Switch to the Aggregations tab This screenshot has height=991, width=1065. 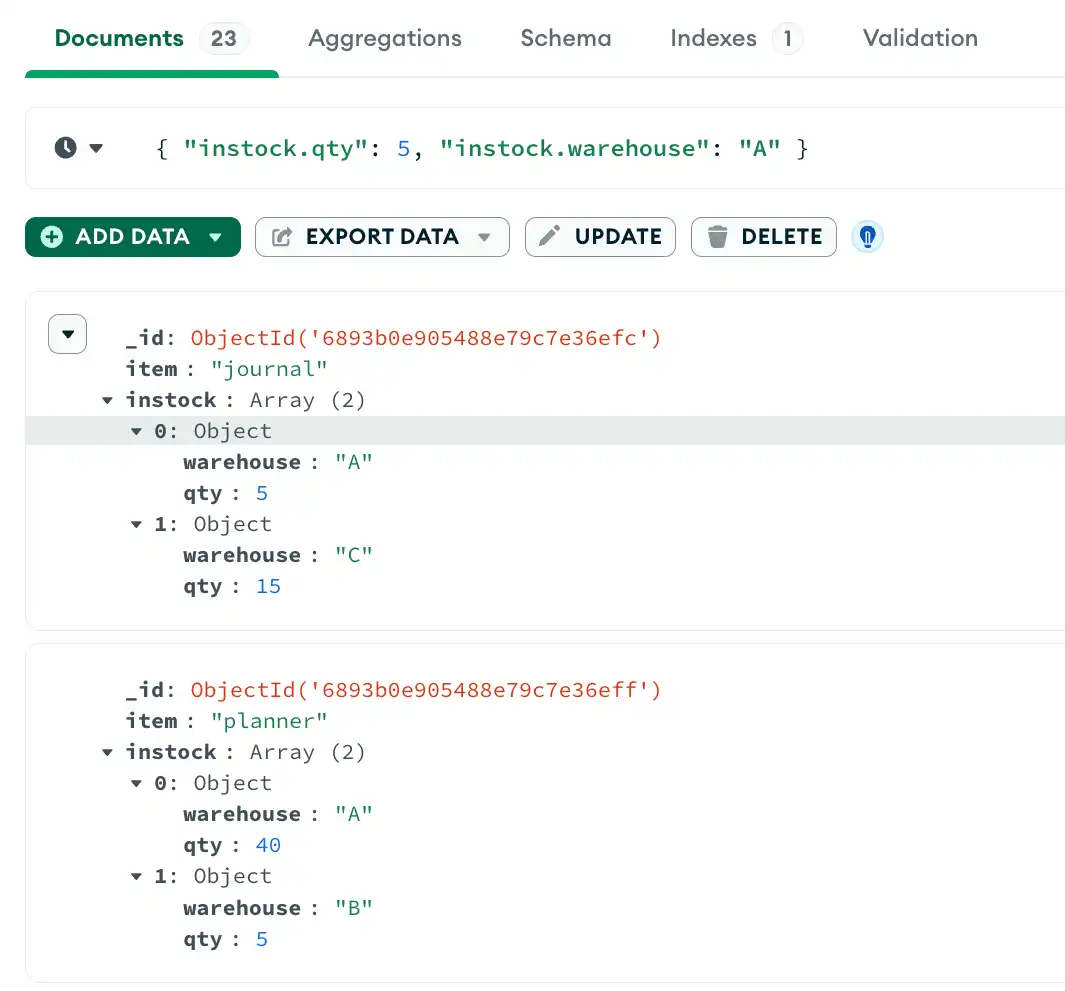tap(384, 38)
